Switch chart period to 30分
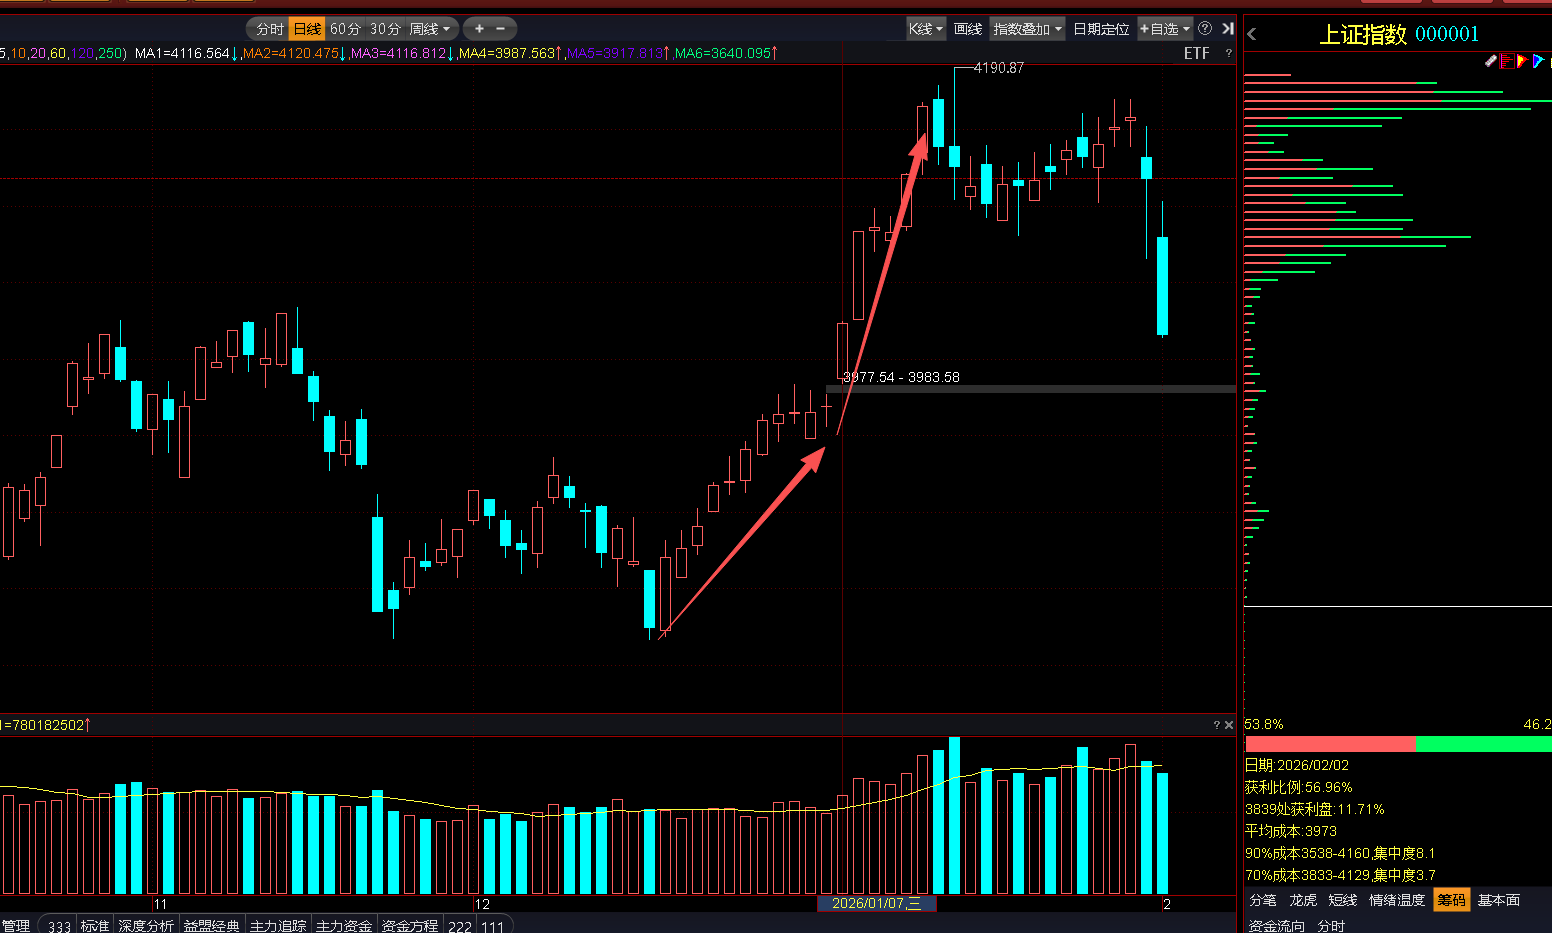Viewport: 1552px width, 933px height. [385, 29]
